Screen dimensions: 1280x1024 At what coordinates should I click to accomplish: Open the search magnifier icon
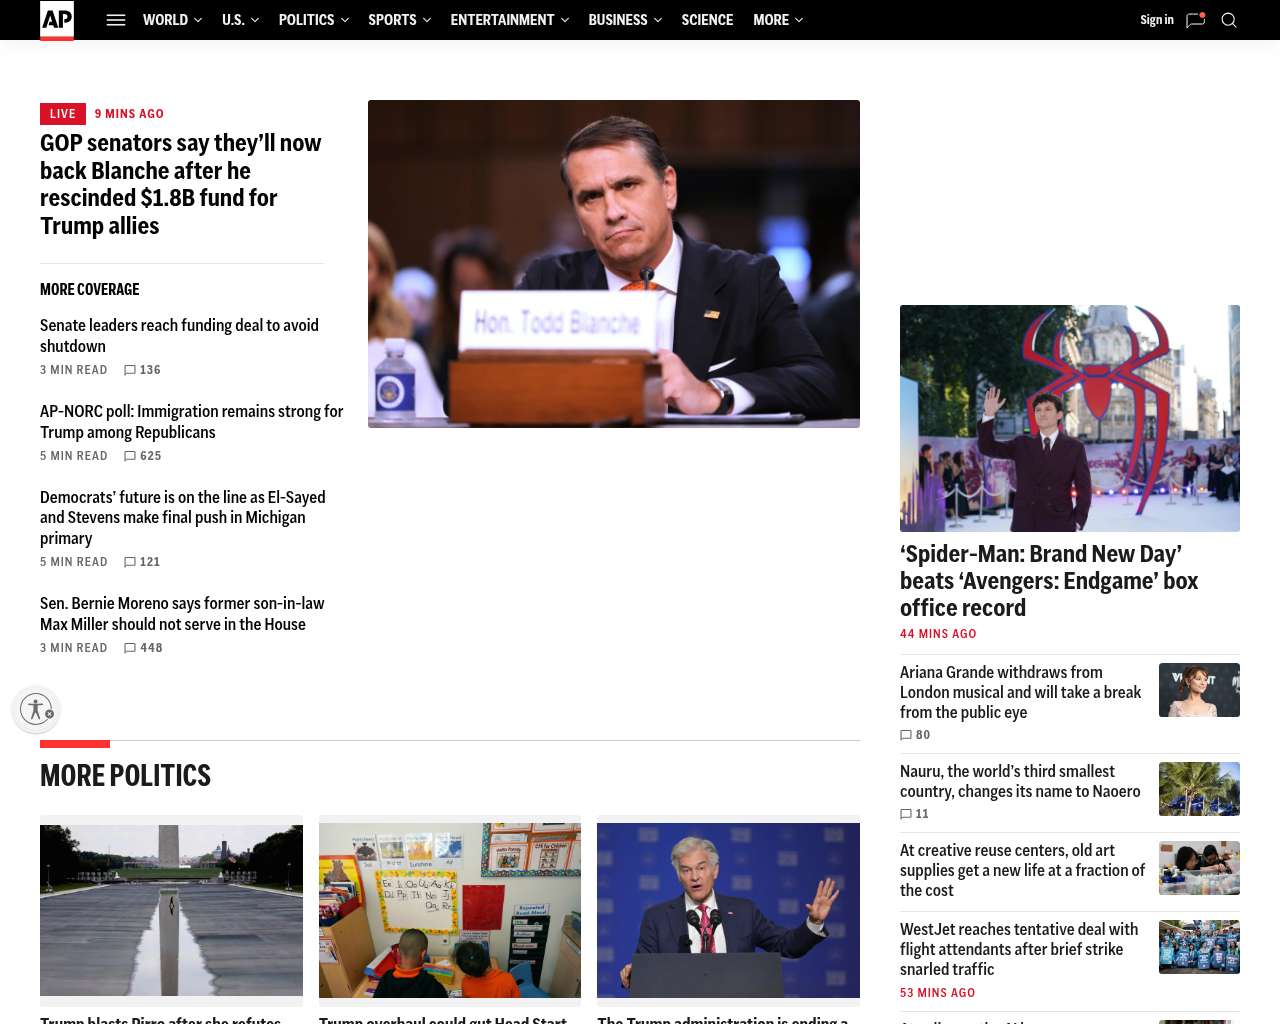(1229, 20)
